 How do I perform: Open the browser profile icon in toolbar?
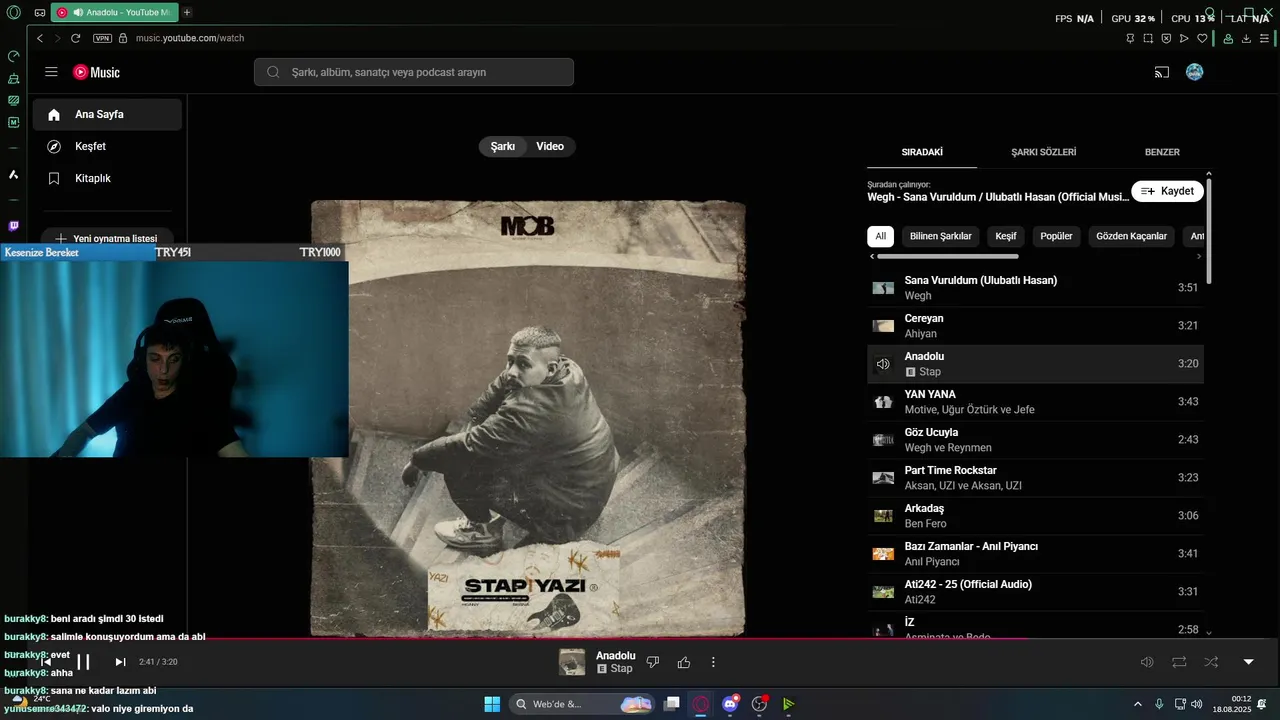point(1228,38)
